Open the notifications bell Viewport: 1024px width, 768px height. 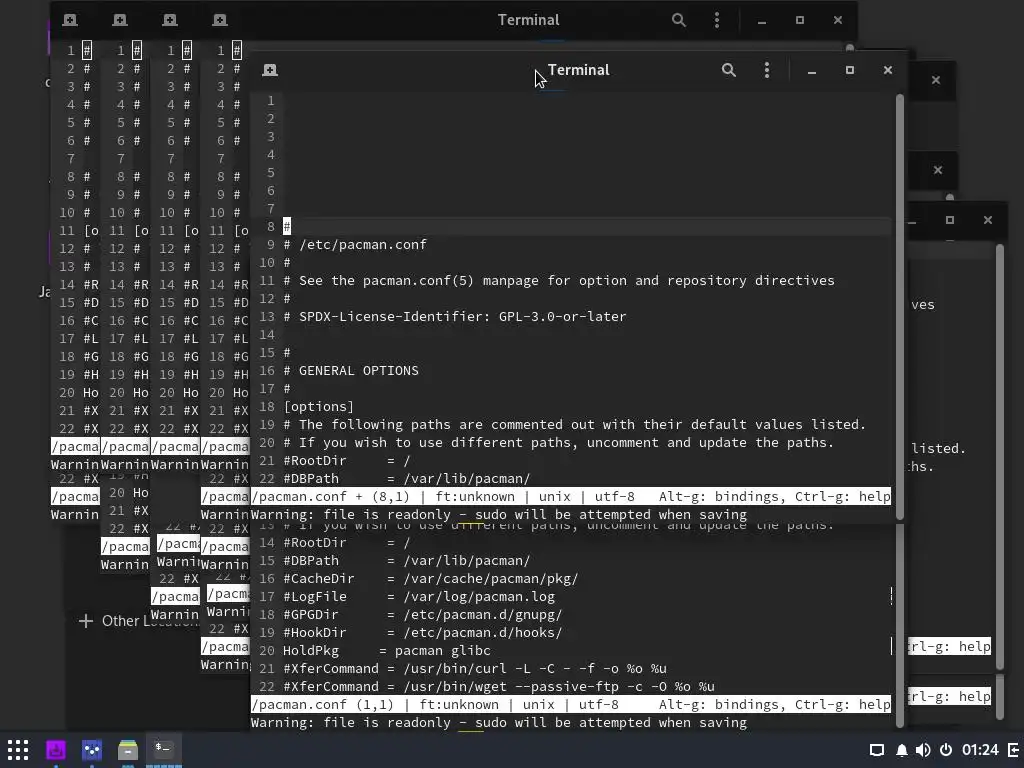[902, 750]
